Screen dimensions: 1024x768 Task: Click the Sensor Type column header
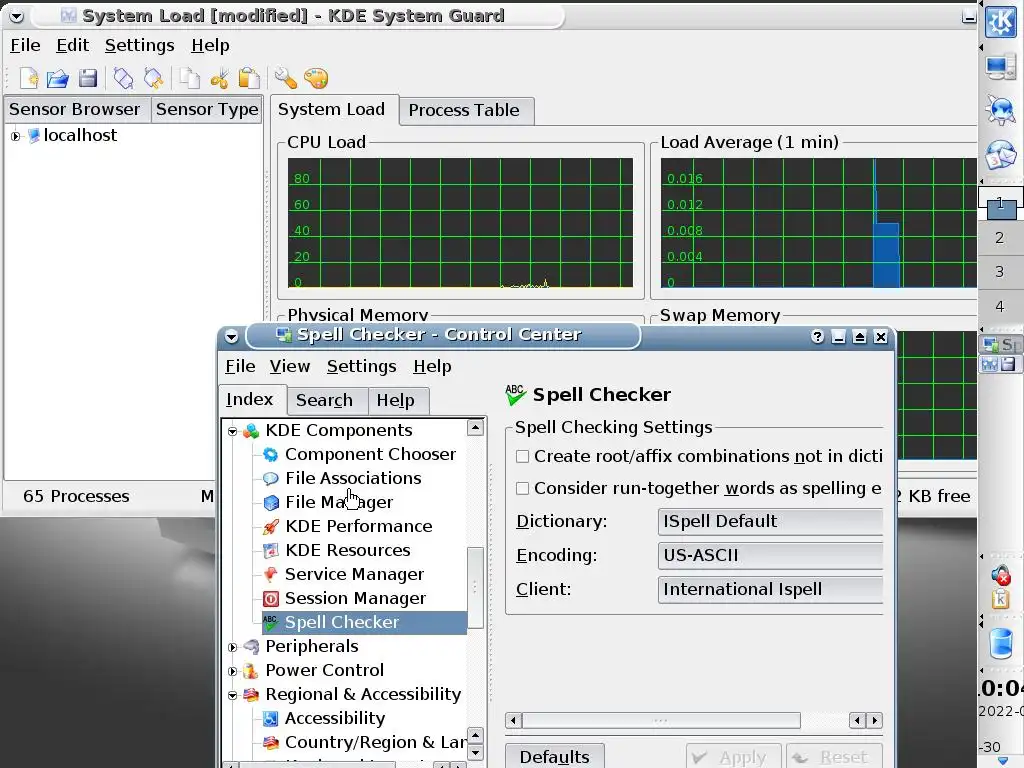(207, 109)
